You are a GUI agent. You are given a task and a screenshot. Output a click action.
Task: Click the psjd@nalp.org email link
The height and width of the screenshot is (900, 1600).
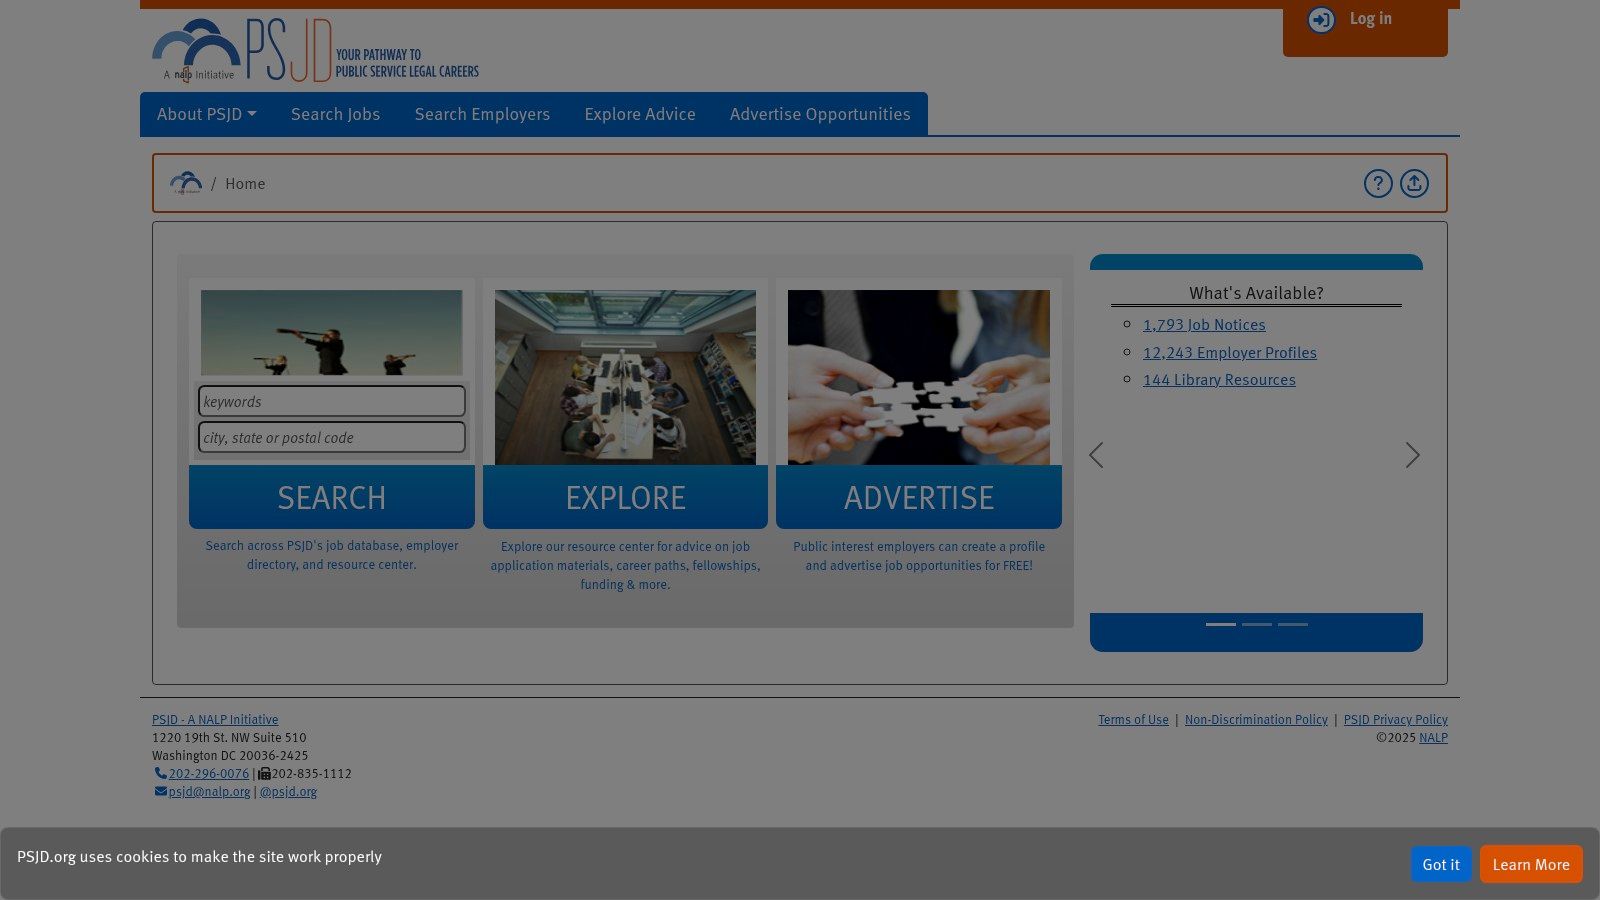(x=210, y=791)
